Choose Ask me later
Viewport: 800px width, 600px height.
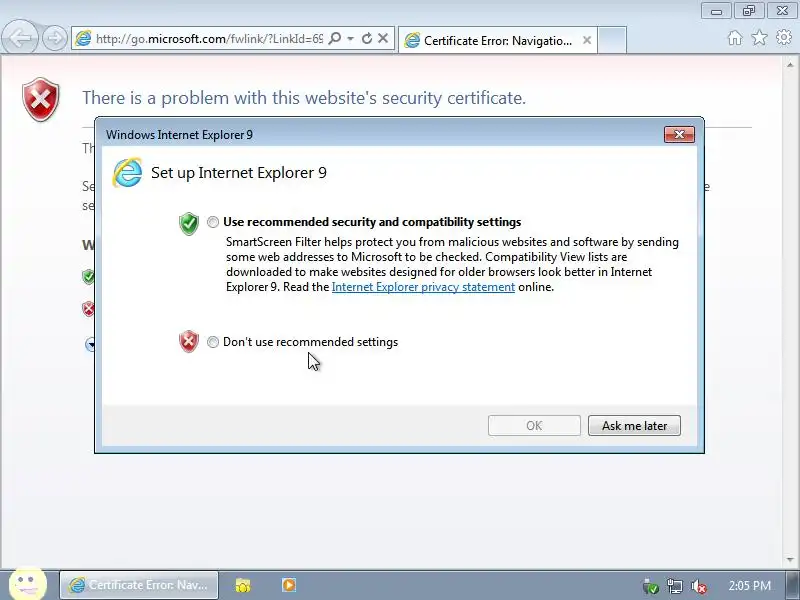click(x=634, y=426)
